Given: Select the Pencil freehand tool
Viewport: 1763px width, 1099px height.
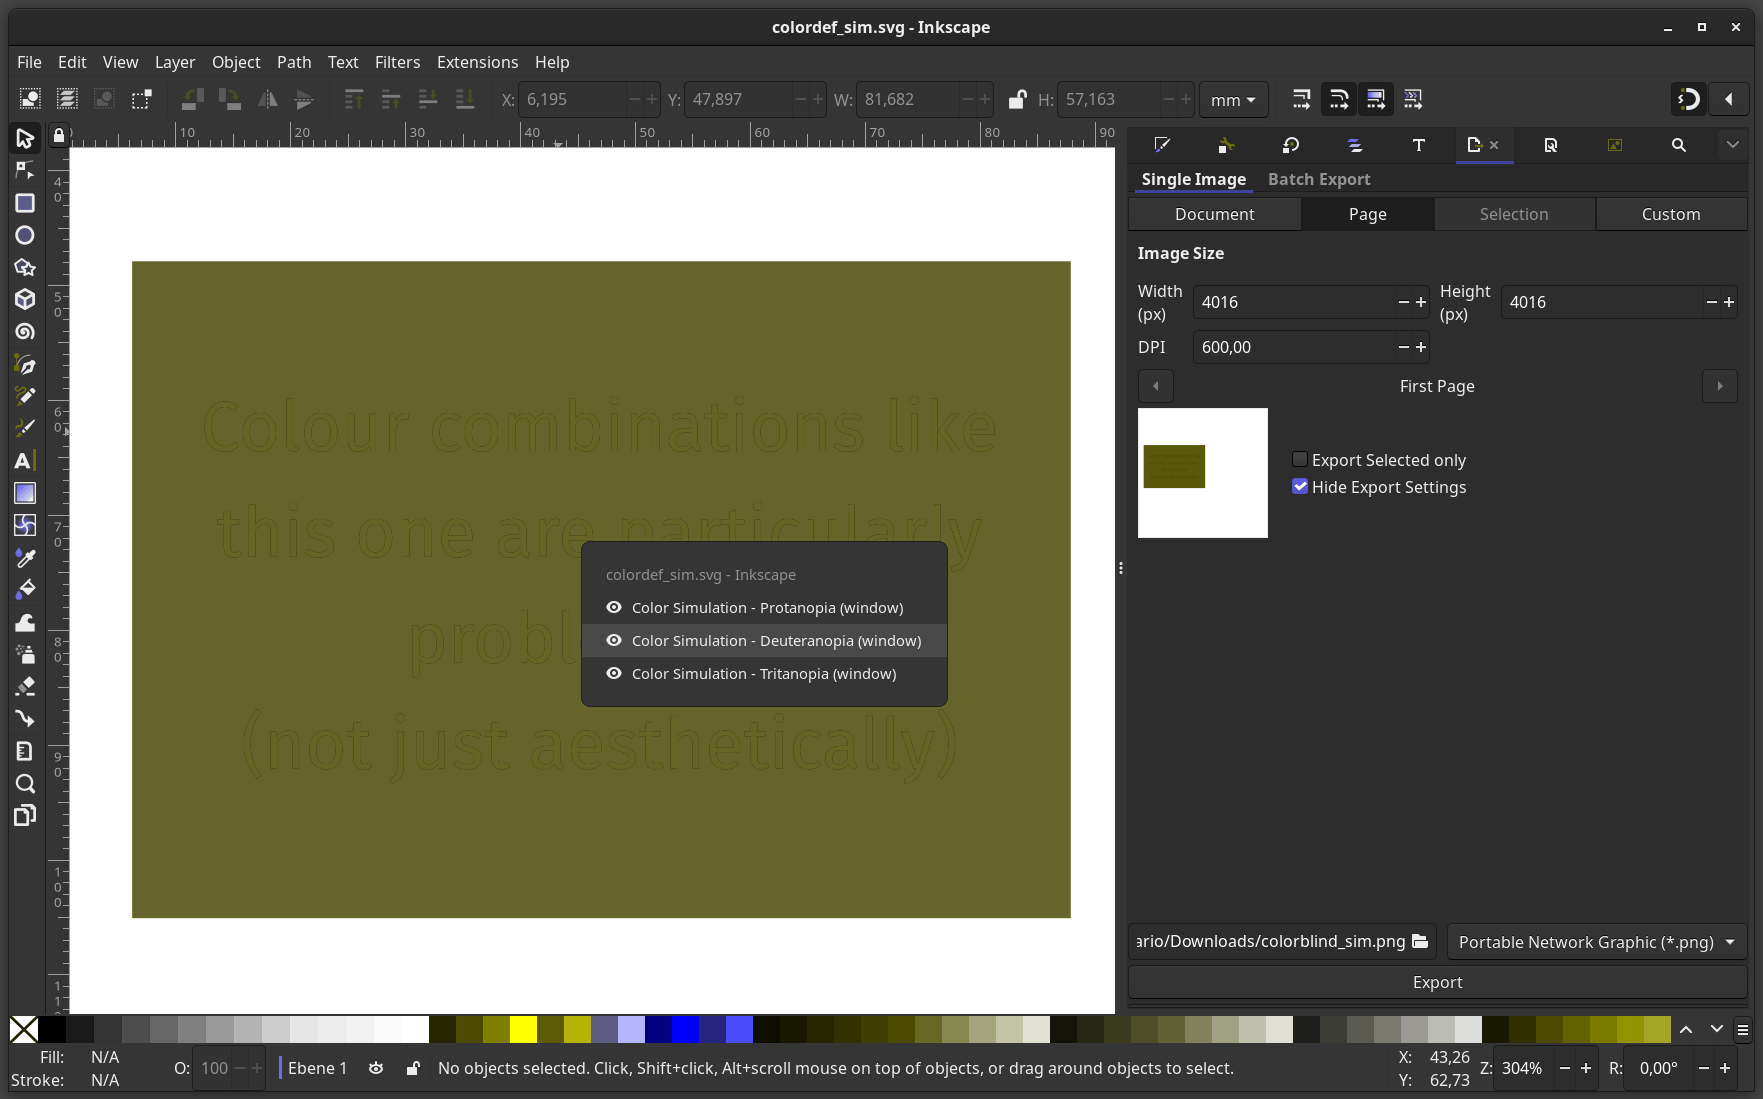Looking at the screenshot, I should (x=25, y=396).
